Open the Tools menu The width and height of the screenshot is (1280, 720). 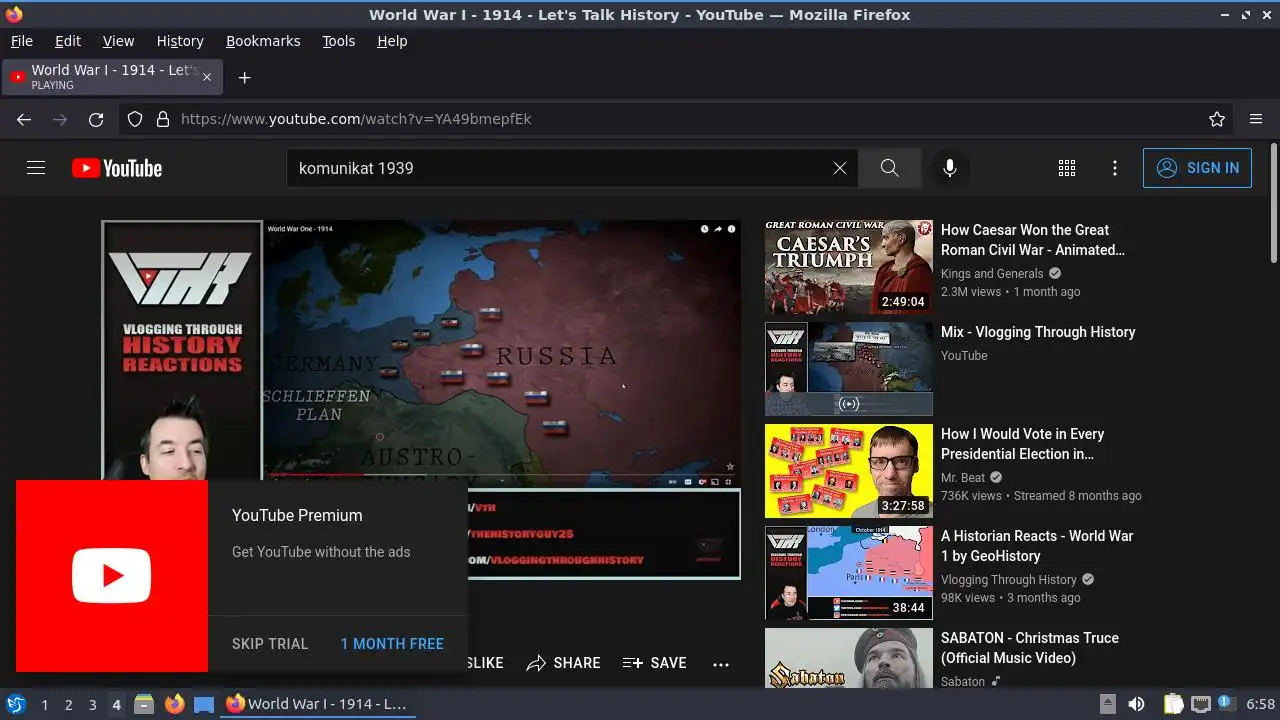(x=338, y=41)
